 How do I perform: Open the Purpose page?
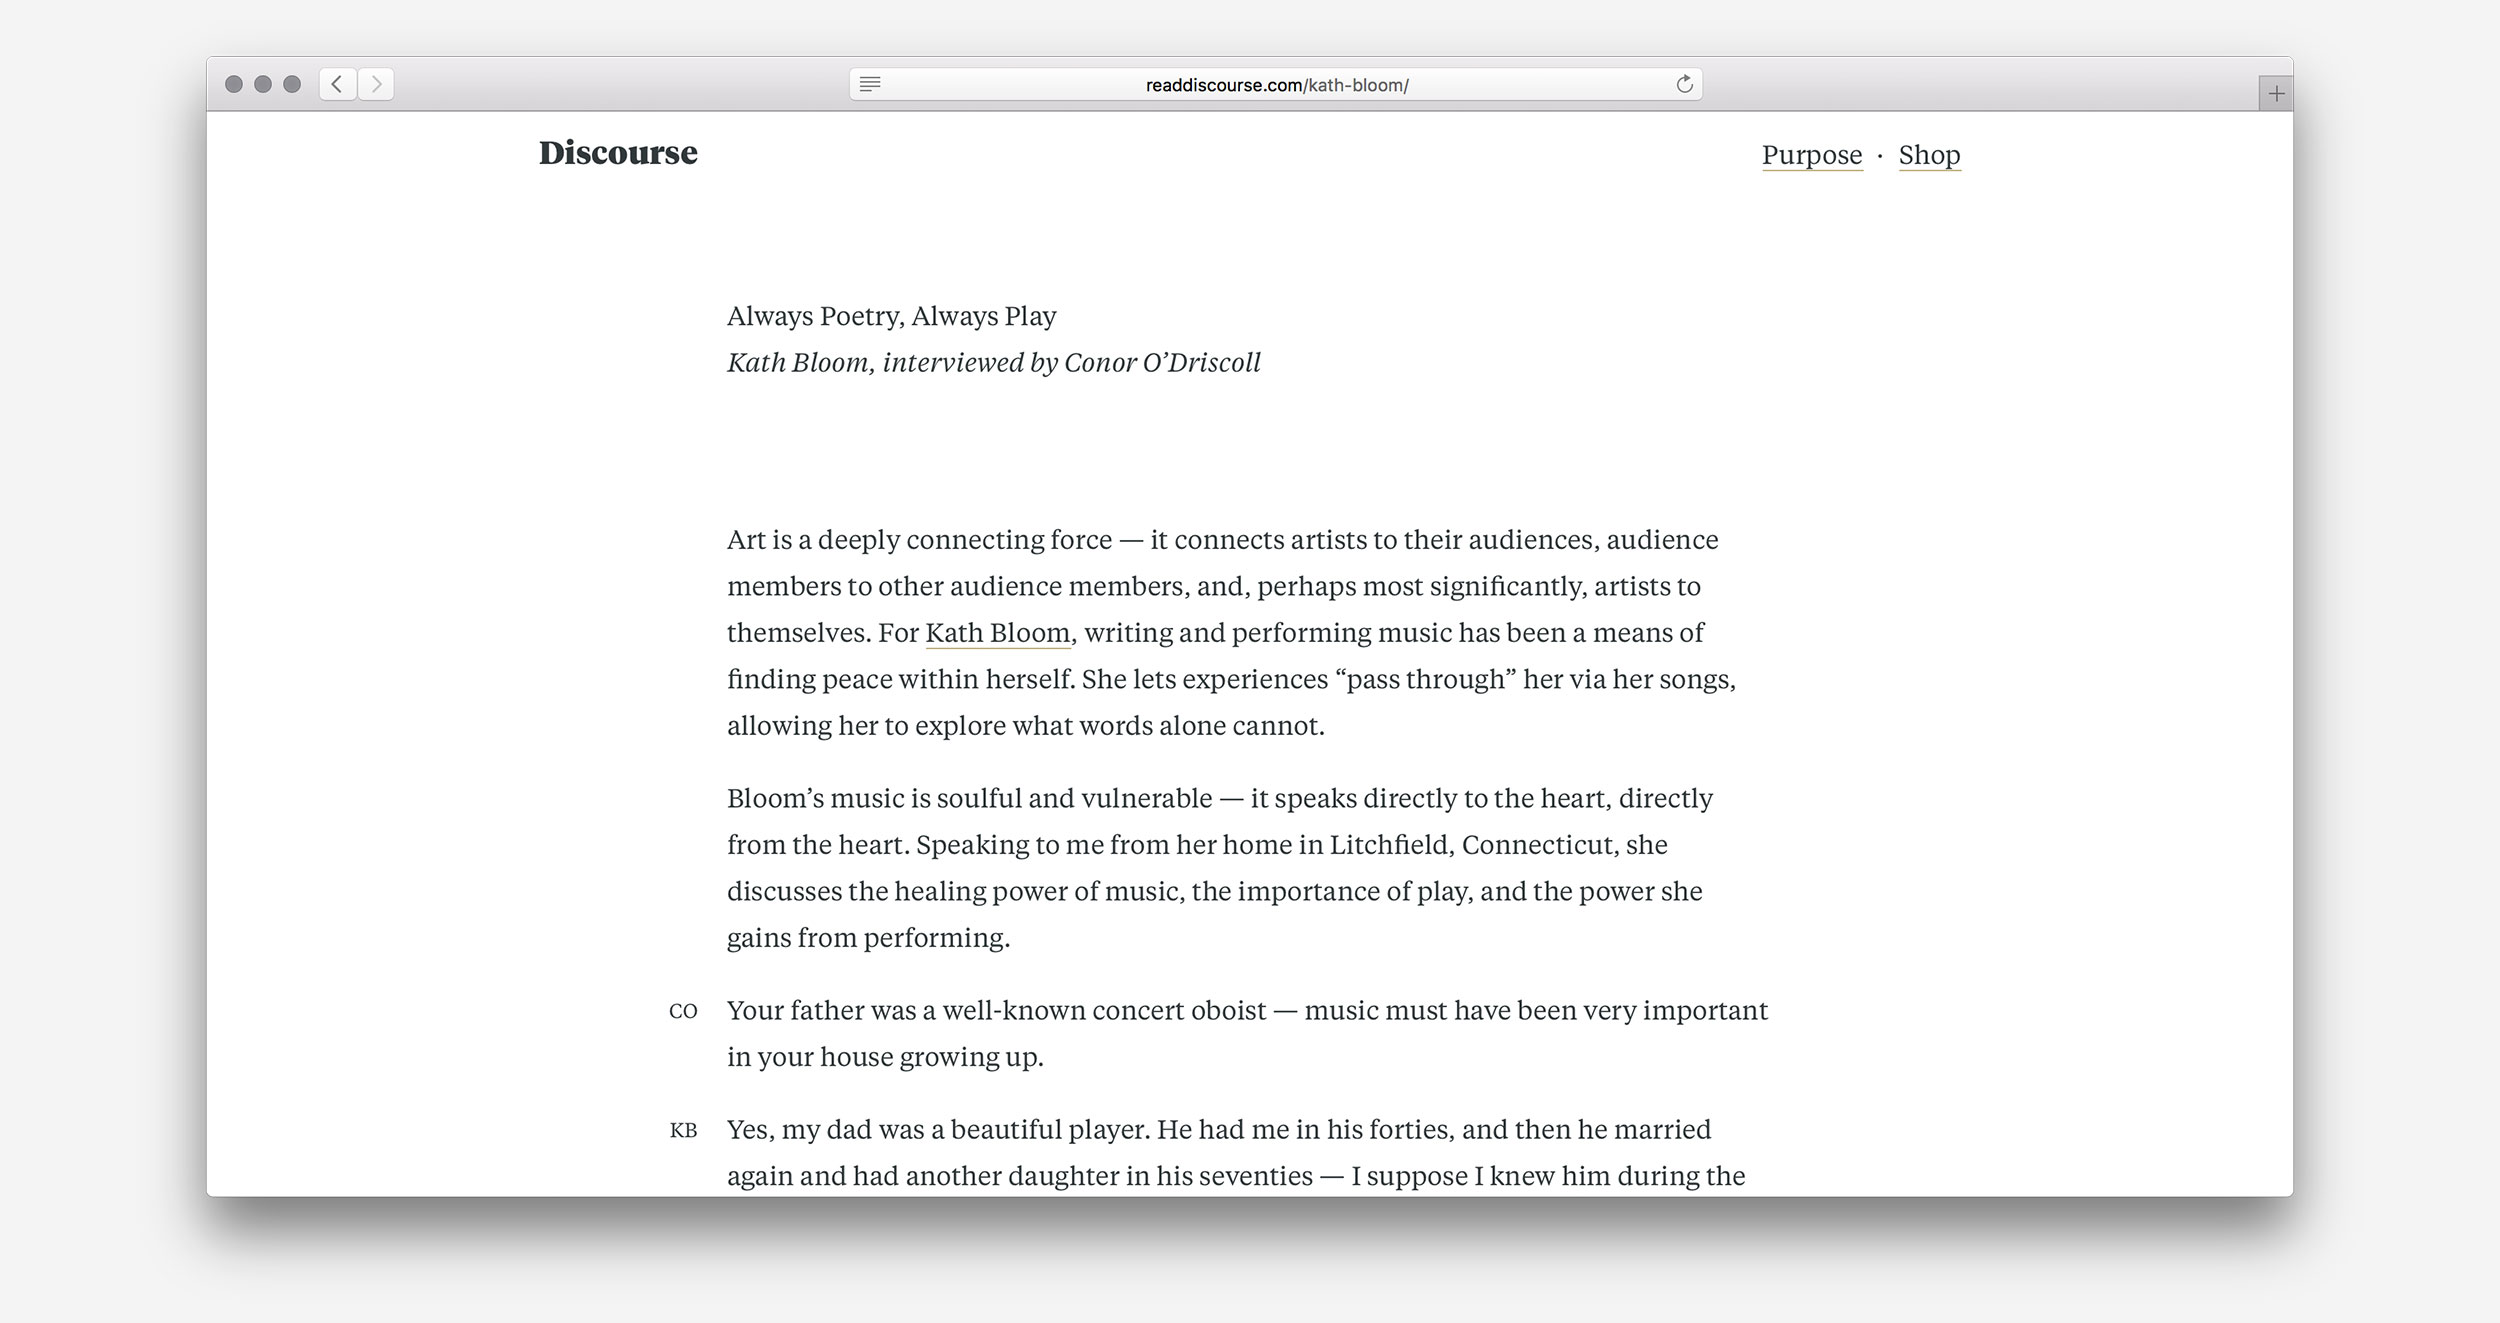click(1811, 155)
